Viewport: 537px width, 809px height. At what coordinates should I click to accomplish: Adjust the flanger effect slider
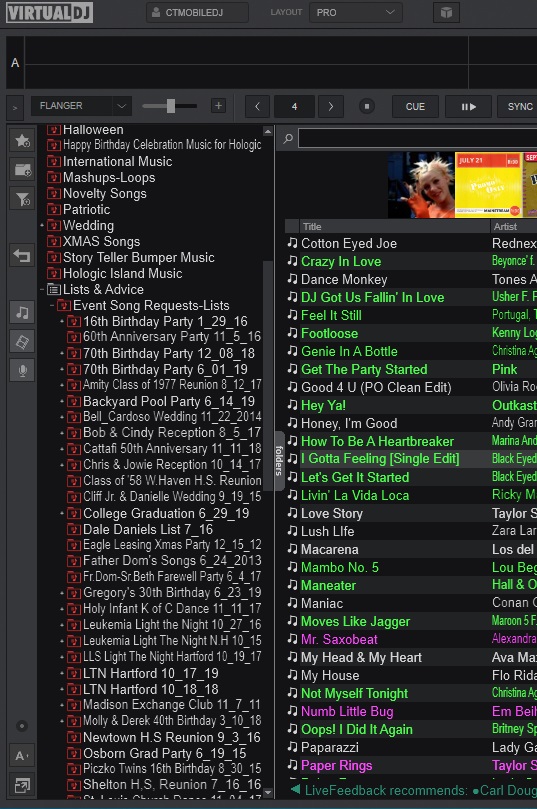point(170,106)
